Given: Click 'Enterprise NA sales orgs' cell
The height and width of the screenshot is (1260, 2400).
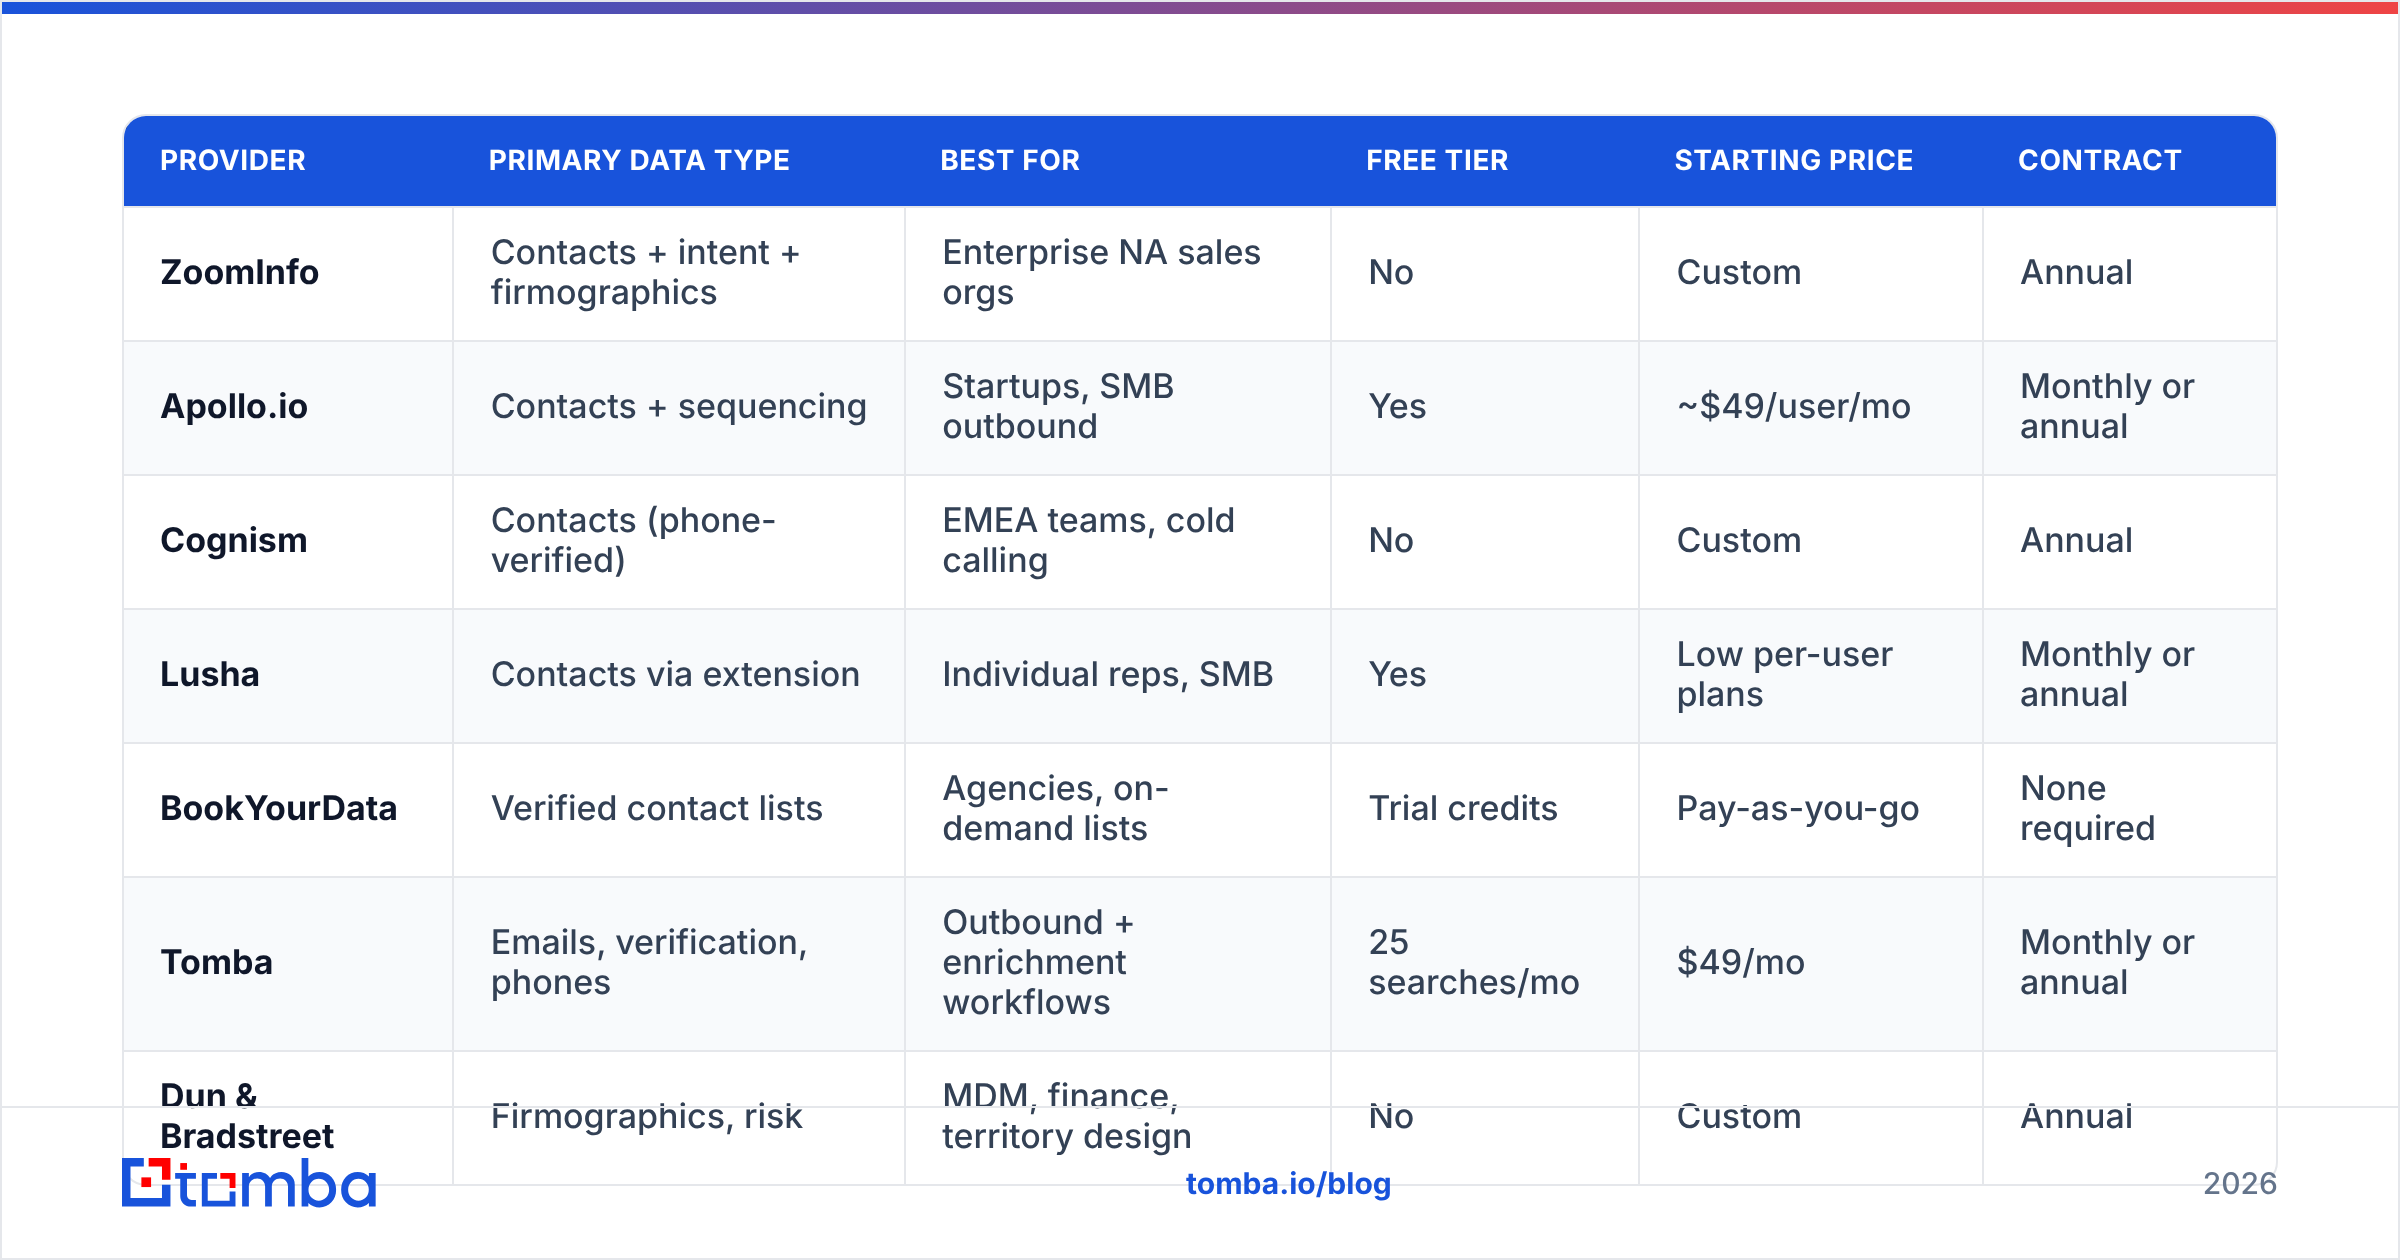Looking at the screenshot, I should coord(1118,273).
